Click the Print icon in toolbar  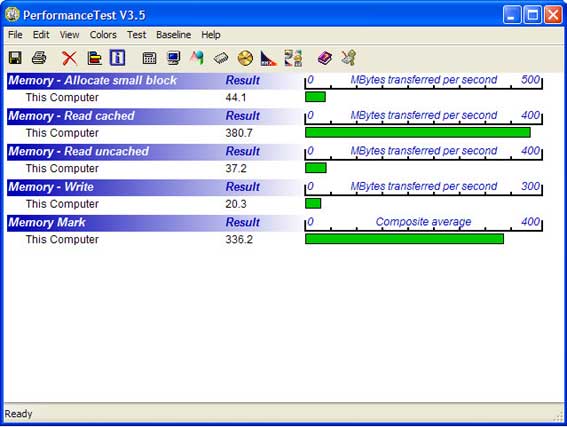click(39, 58)
